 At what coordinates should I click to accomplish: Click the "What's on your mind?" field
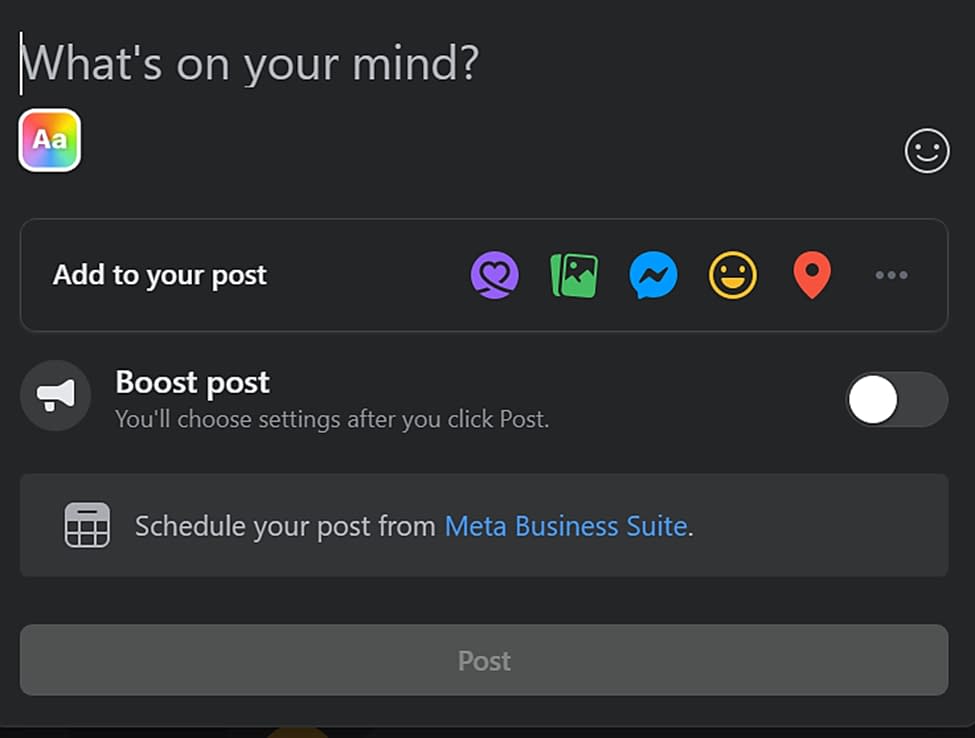[x=250, y=63]
